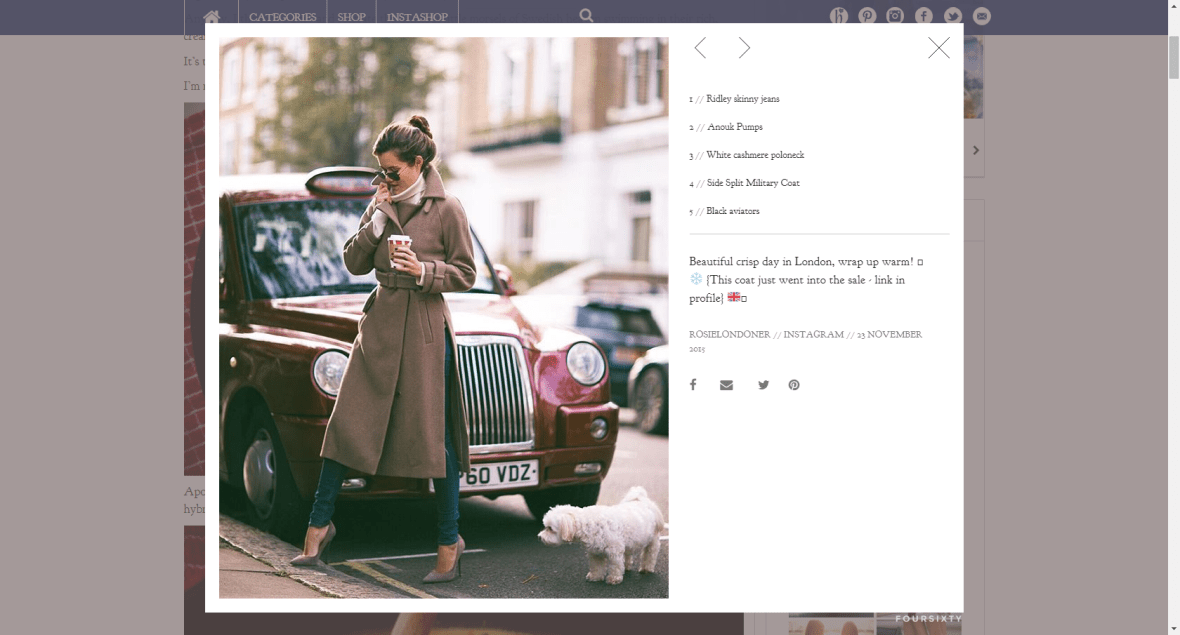
Task: Close the Instashop lightbox popup
Action: 938,48
